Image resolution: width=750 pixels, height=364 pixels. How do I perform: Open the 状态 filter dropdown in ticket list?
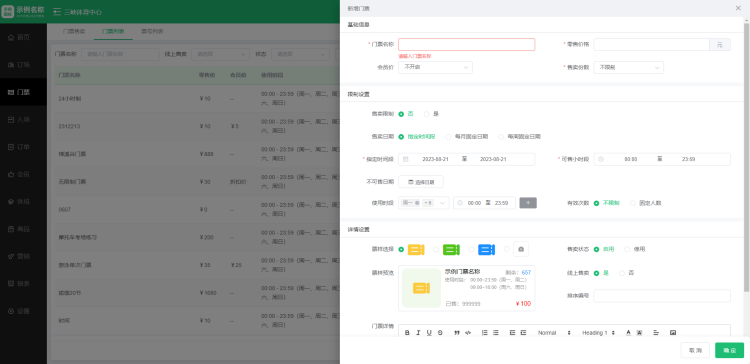300,54
